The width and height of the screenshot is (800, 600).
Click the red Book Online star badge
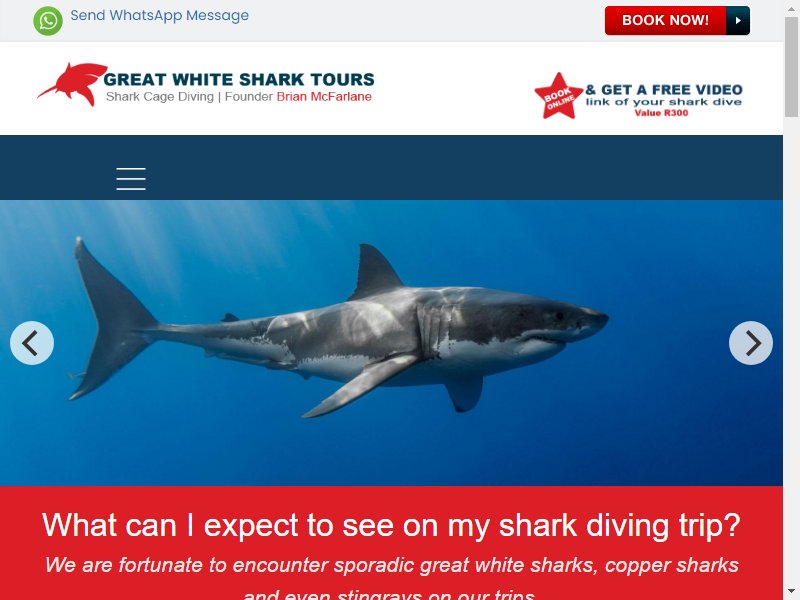559,96
